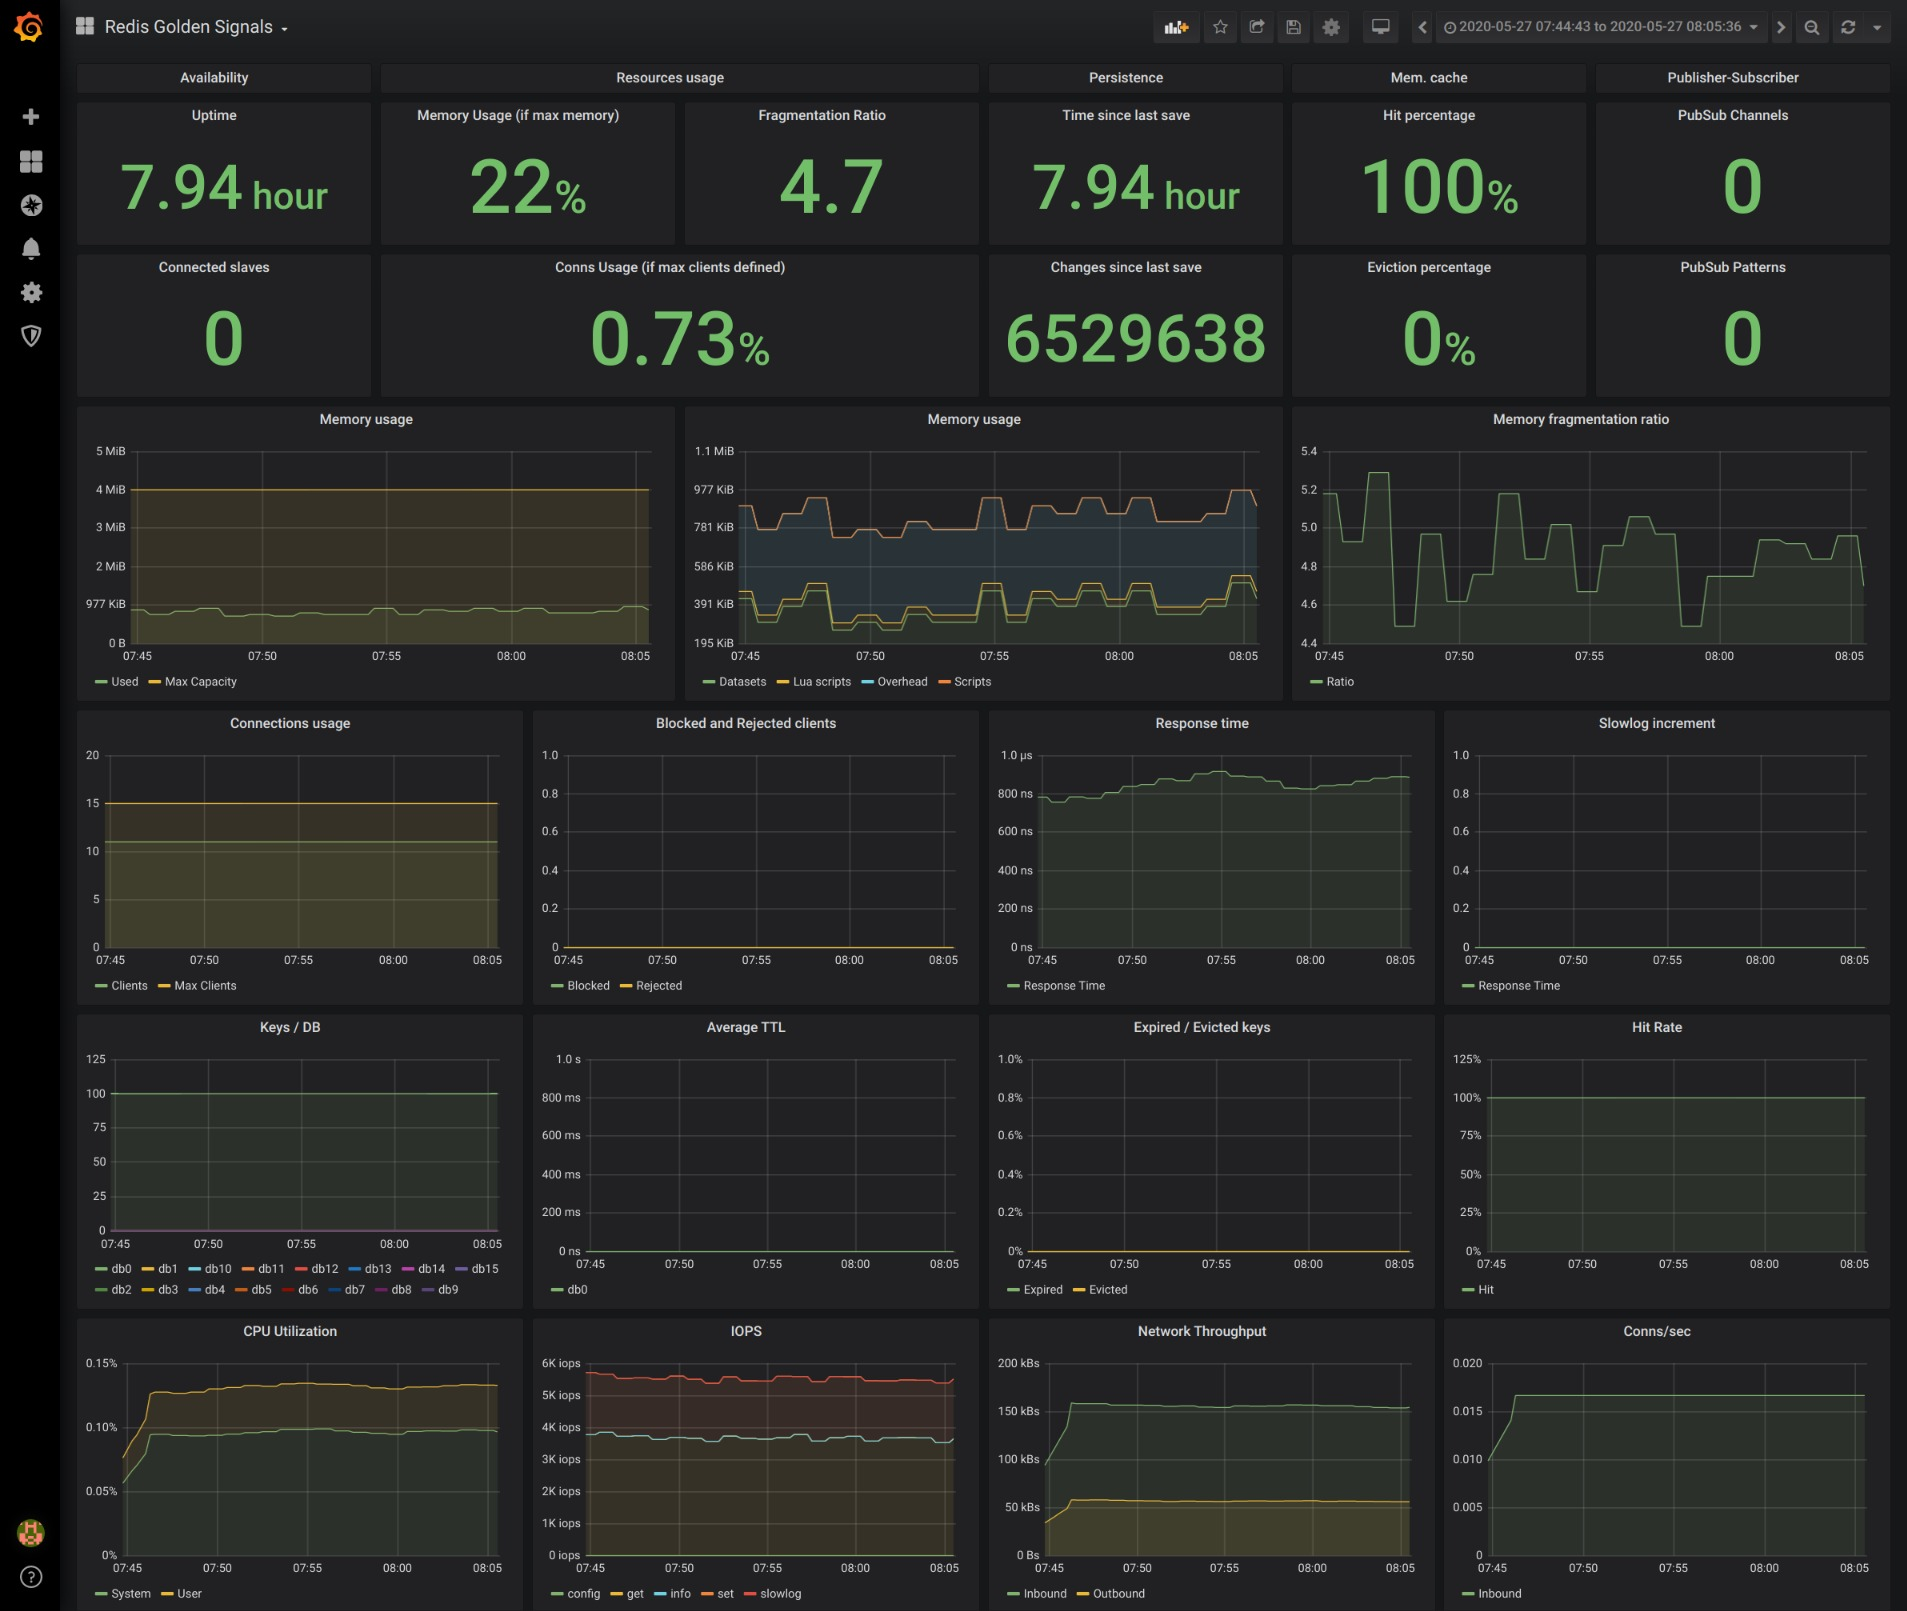Click the refresh dashboard icon
The image size is (1907, 1611).
[1848, 27]
